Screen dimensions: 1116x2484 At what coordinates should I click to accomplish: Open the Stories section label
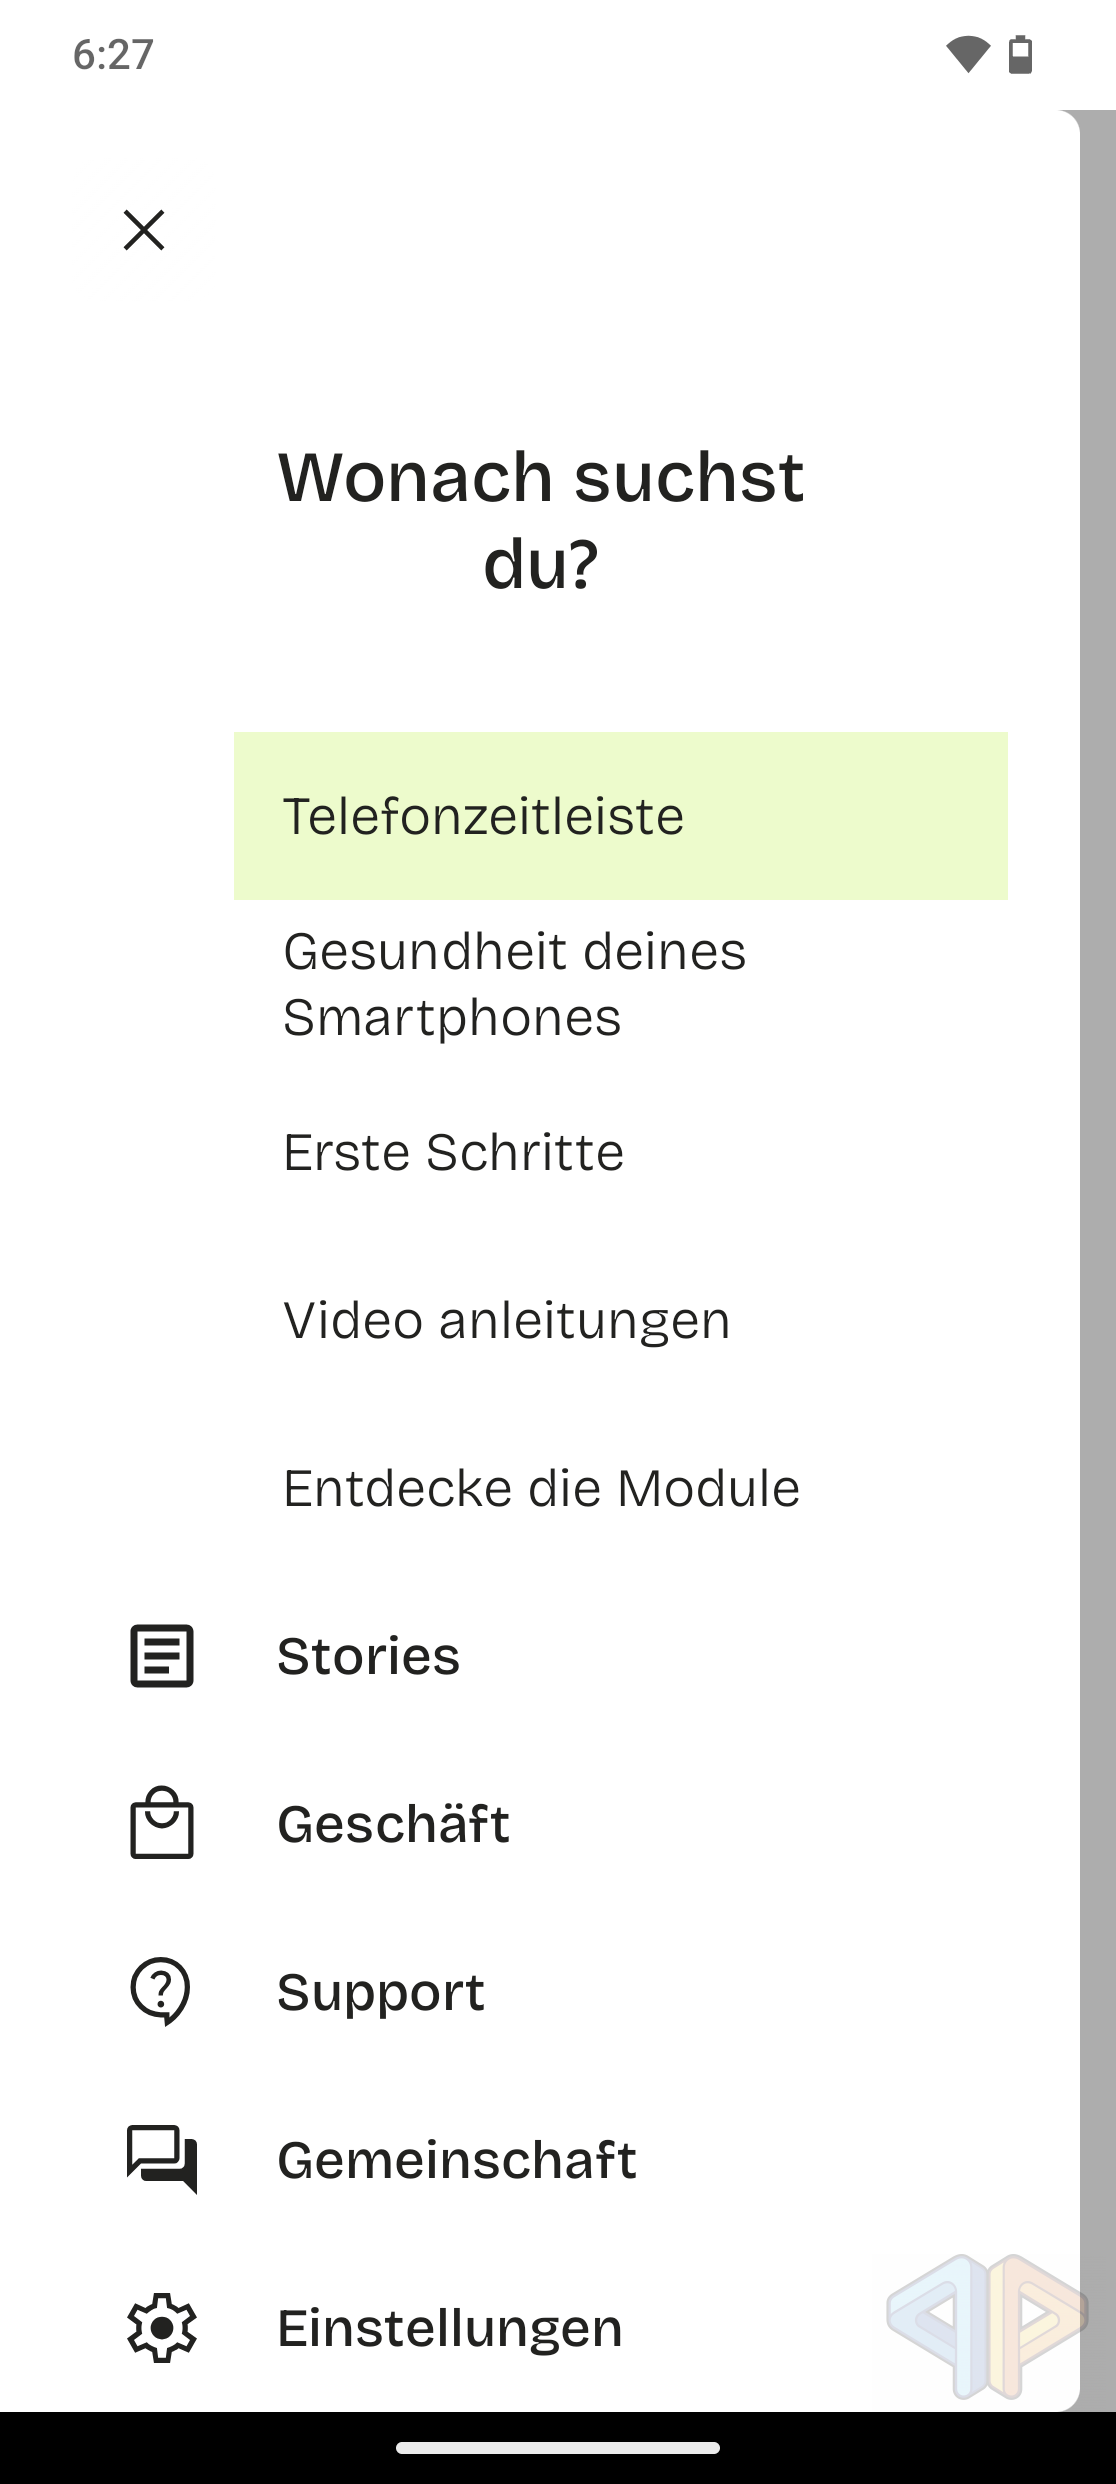(369, 1656)
